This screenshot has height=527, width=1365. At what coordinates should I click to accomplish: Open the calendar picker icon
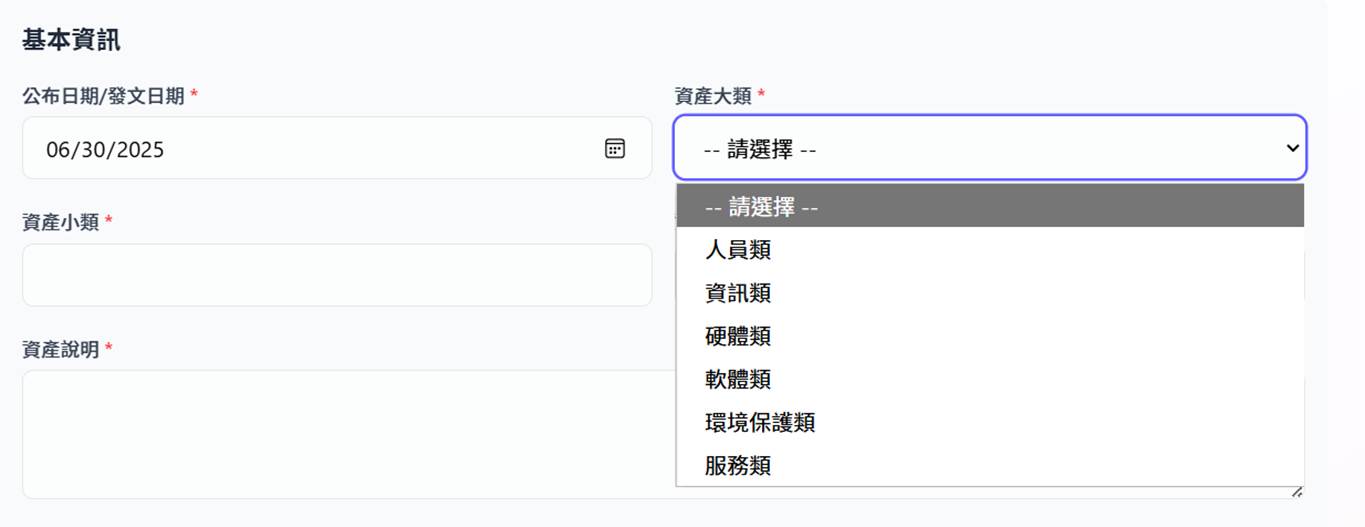(614, 149)
